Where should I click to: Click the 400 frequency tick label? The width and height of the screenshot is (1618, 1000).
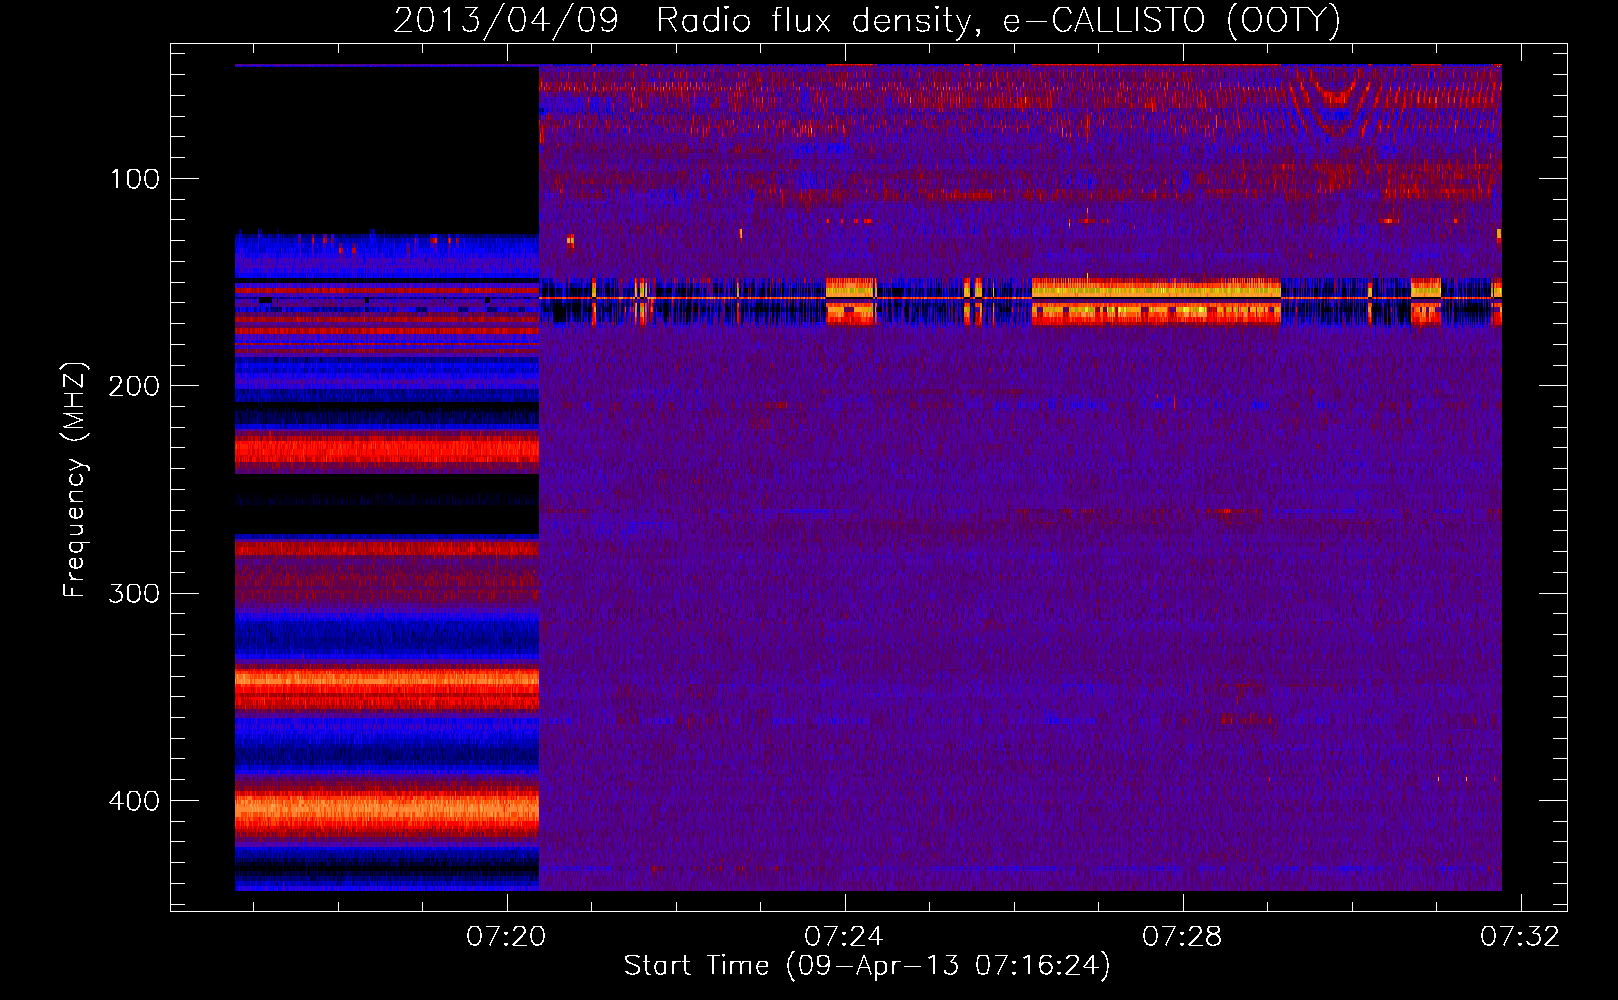pos(134,801)
